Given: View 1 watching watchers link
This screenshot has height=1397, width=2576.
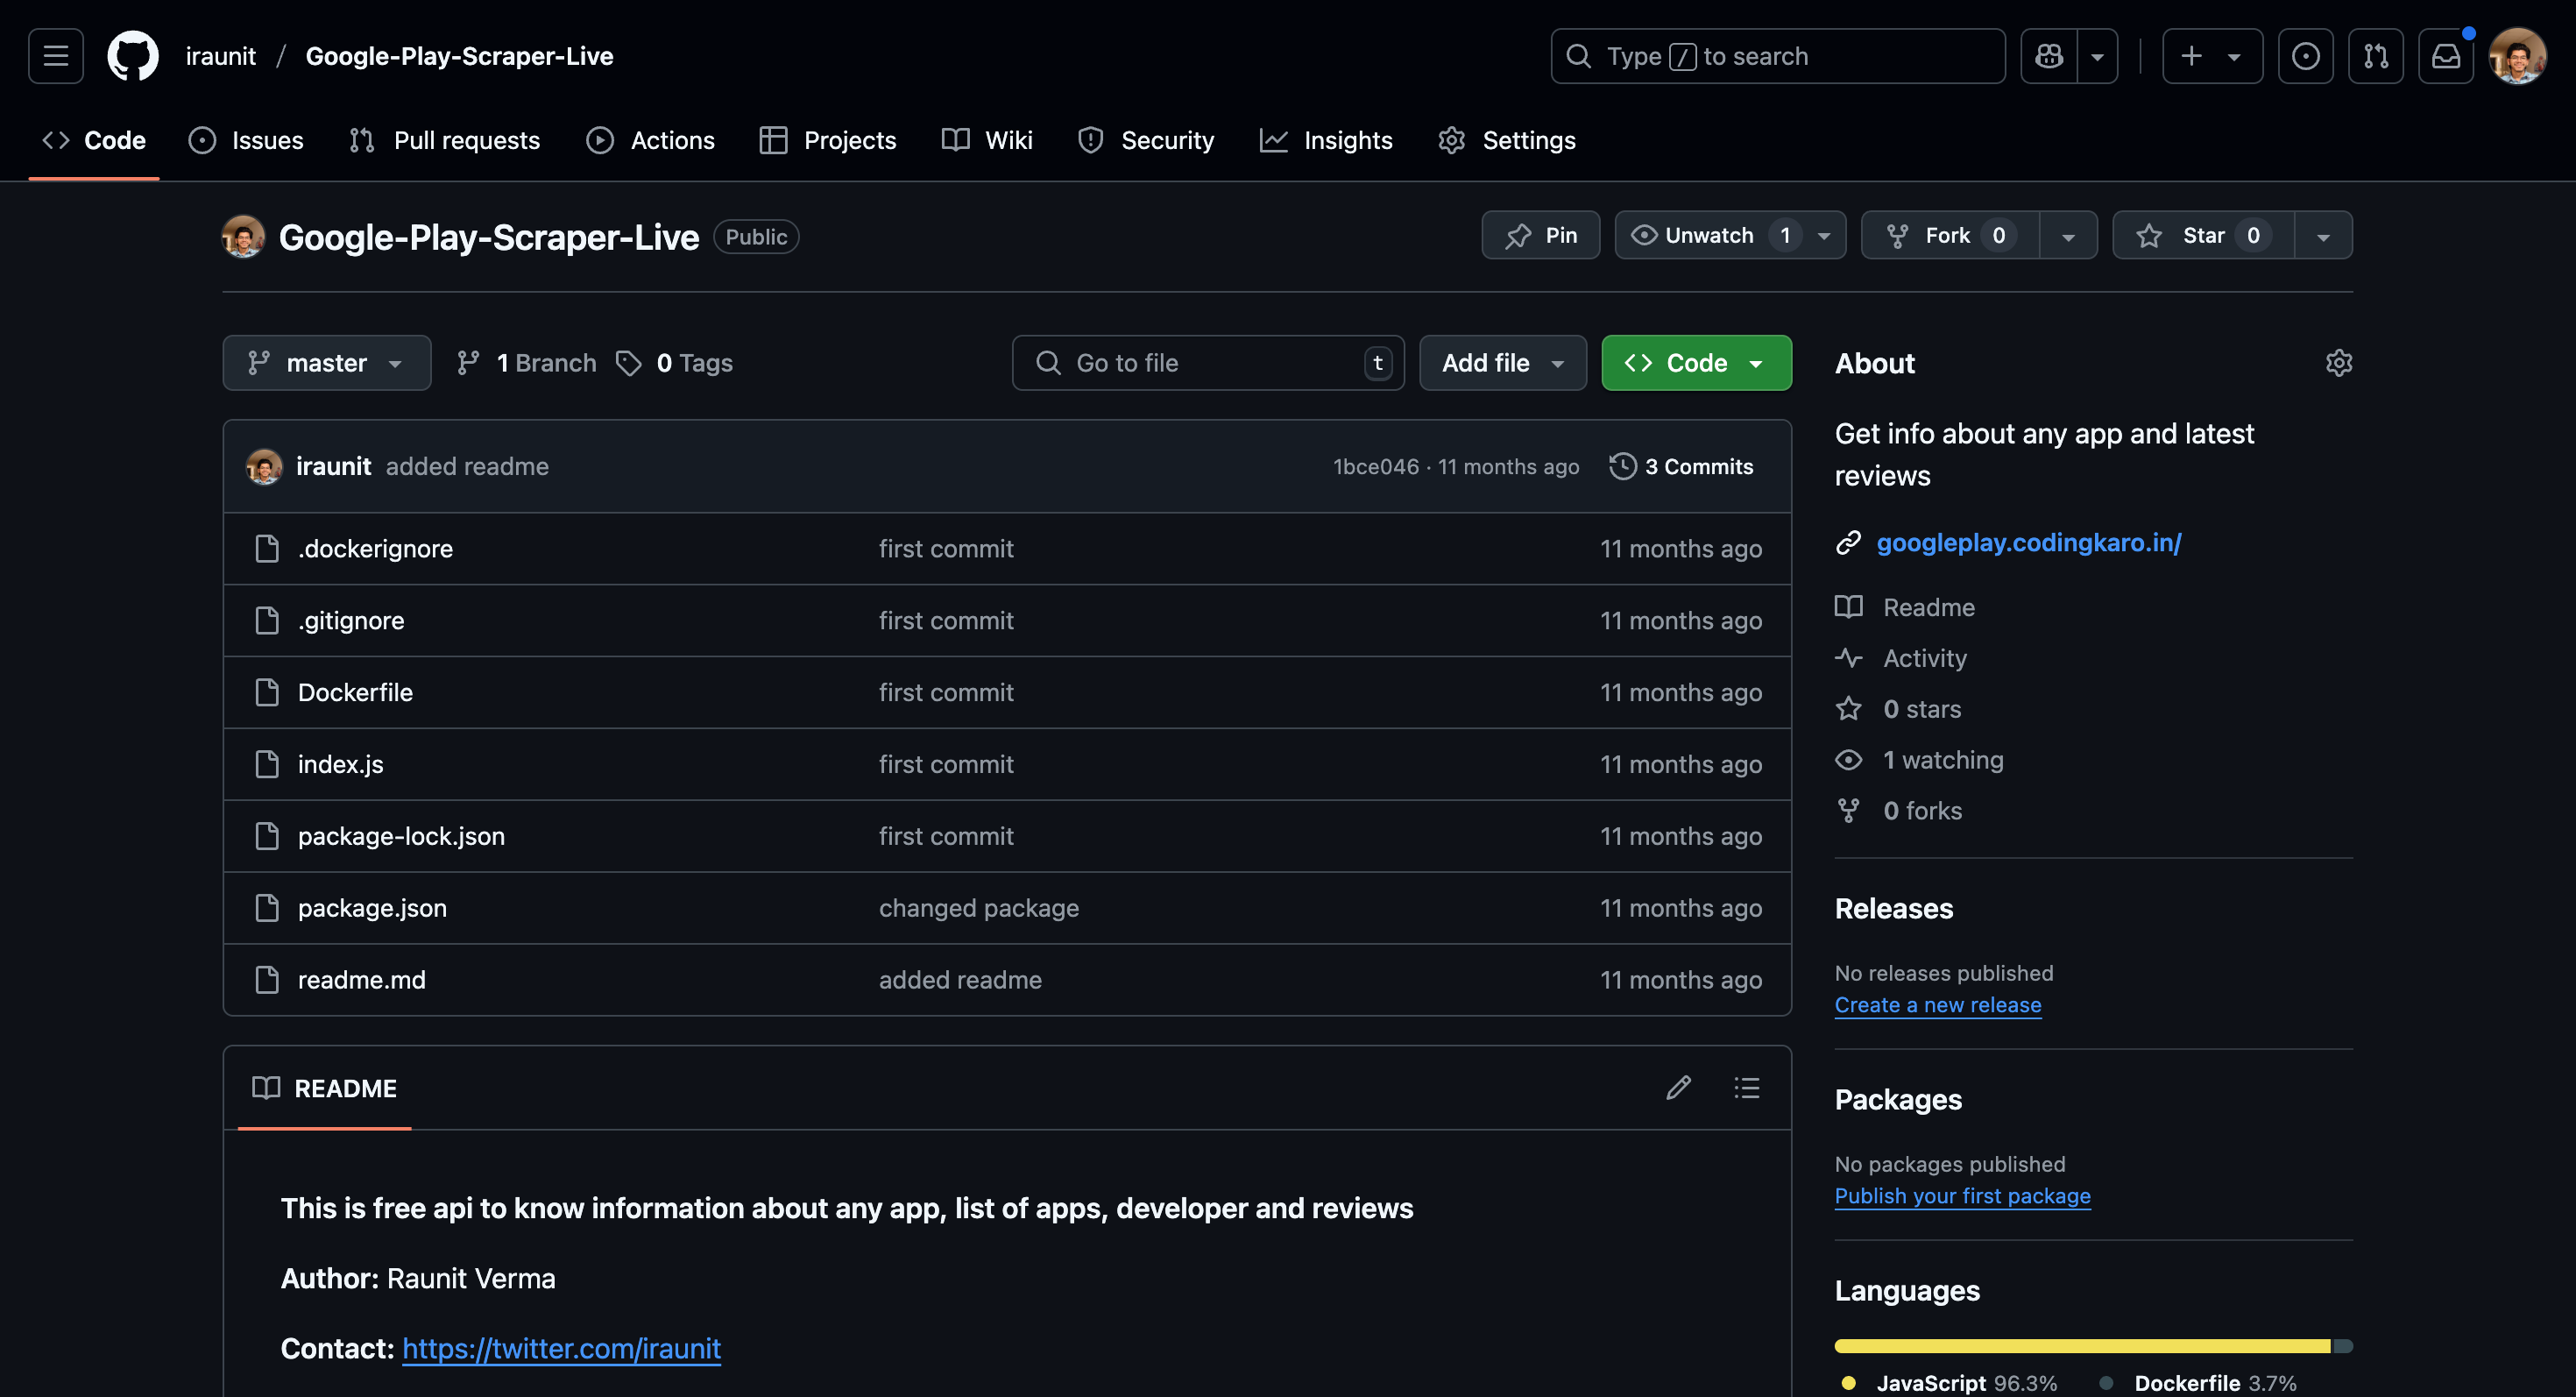Looking at the screenshot, I should pyautogui.click(x=1919, y=760).
